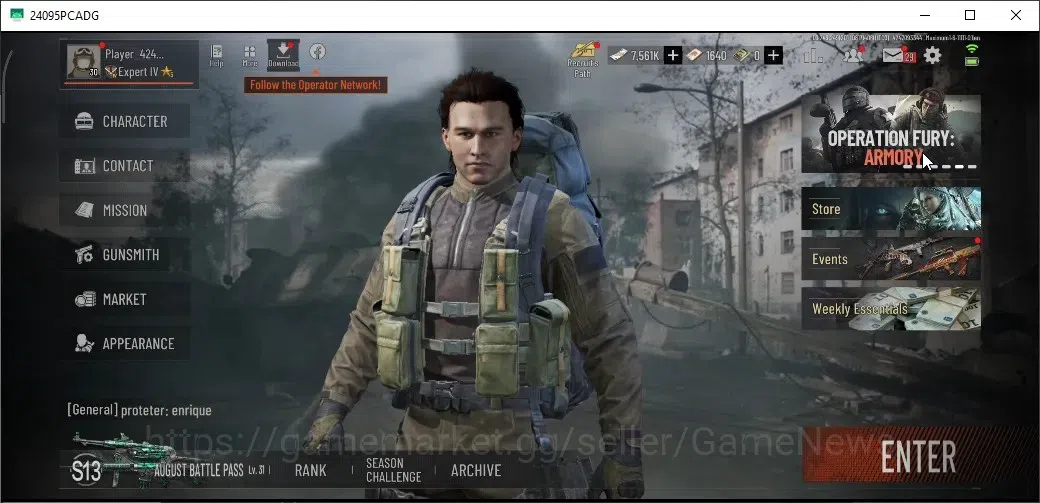Click the S13 season badge
The width and height of the screenshot is (1040, 503).
pyautogui.click(x=86, y=470)
